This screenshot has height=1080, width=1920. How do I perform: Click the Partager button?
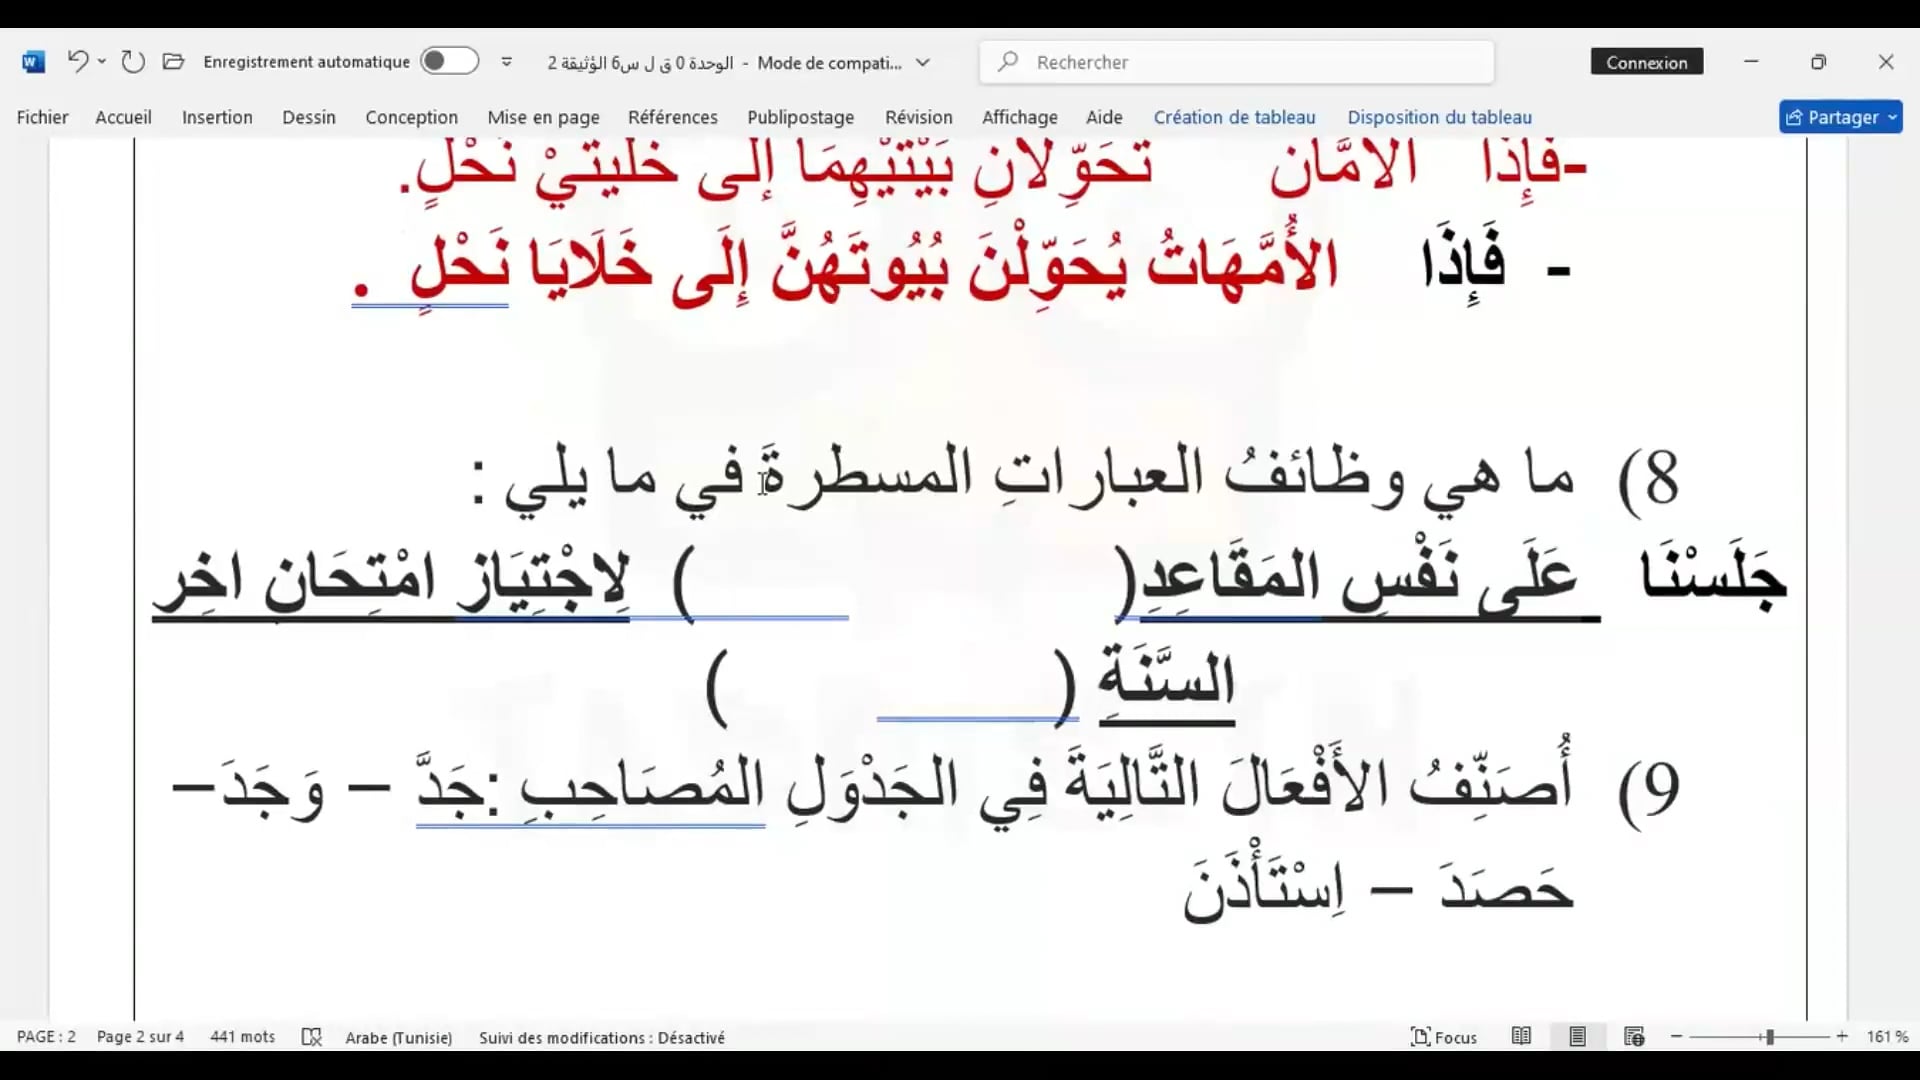pyautogui.click(x=1840, y=117)
